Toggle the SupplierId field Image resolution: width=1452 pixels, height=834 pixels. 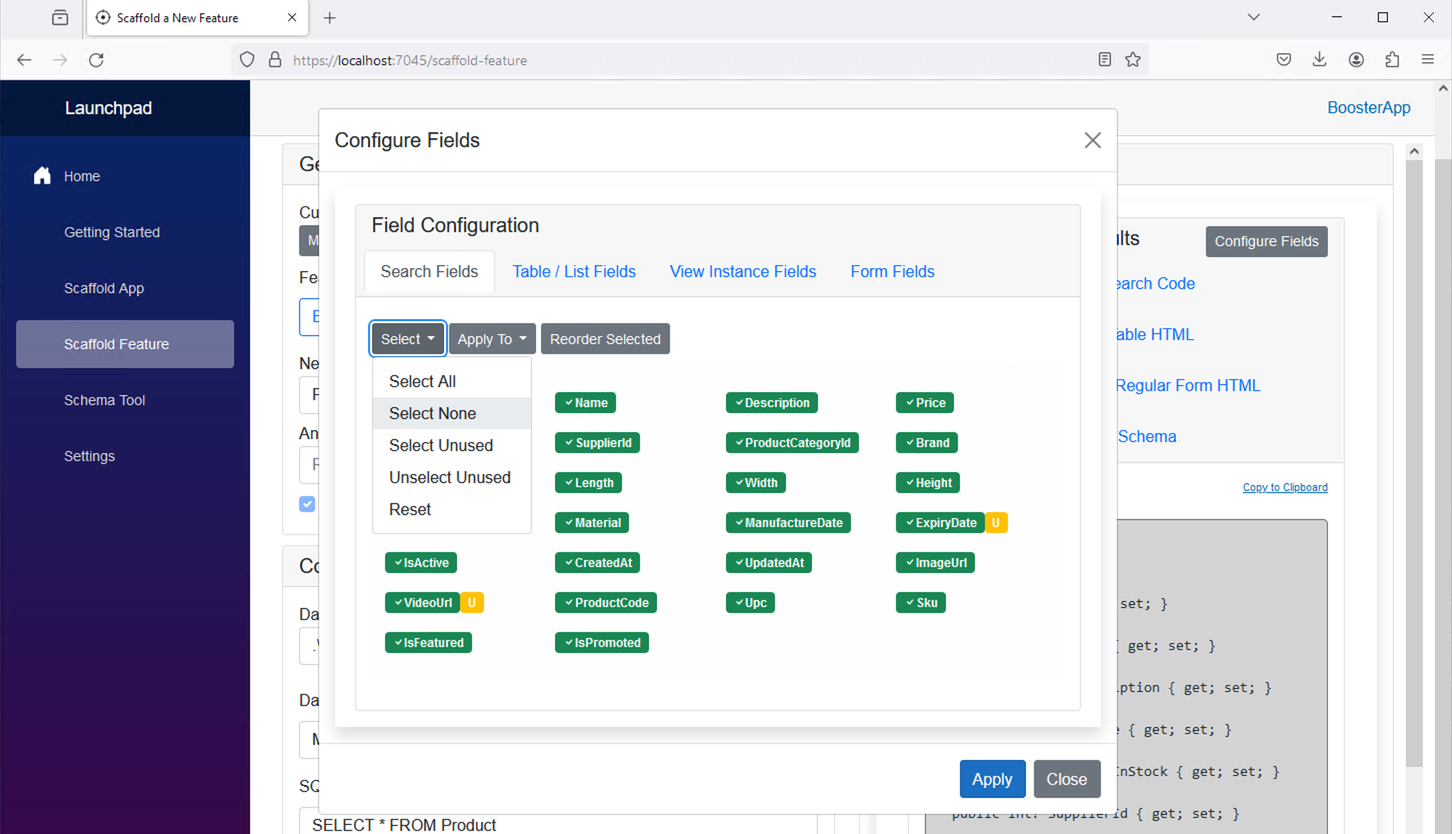(598, 443)
